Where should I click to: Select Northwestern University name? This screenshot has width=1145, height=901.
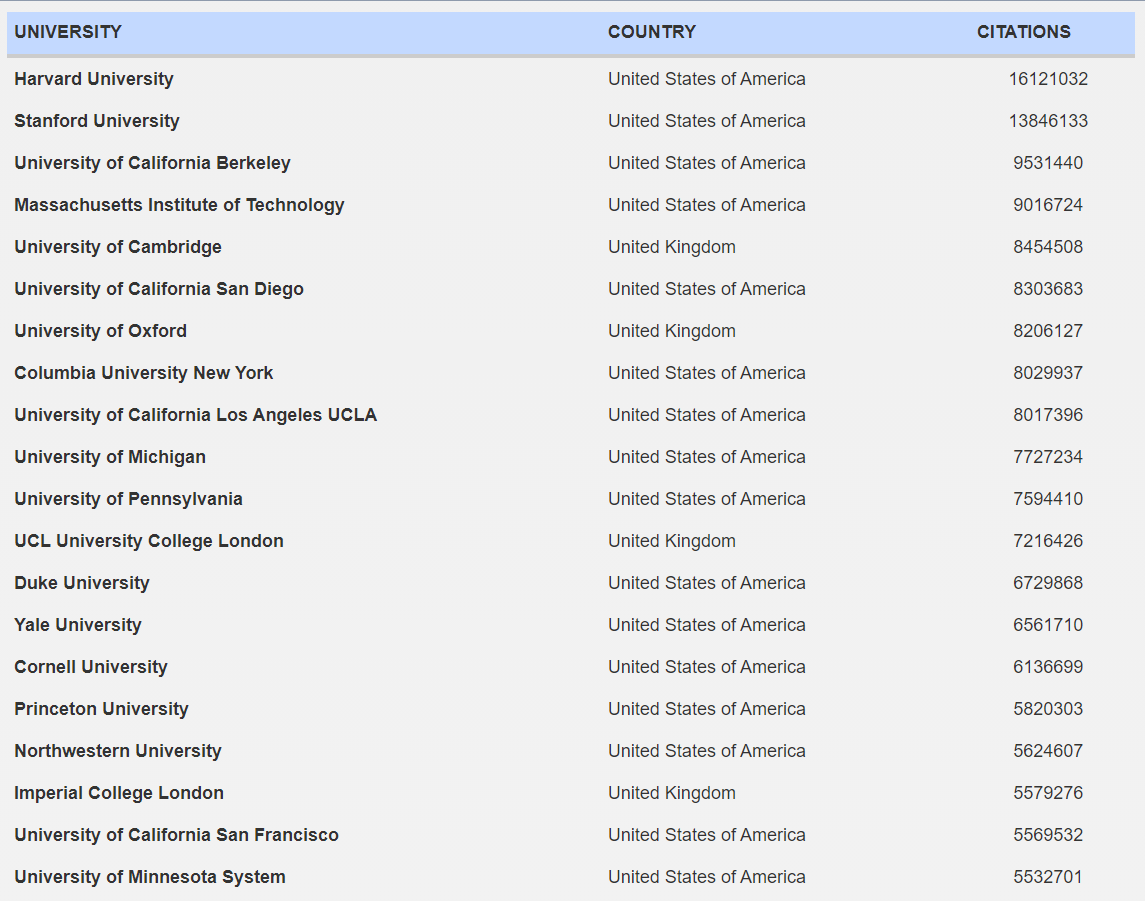(x=118, y=751)
